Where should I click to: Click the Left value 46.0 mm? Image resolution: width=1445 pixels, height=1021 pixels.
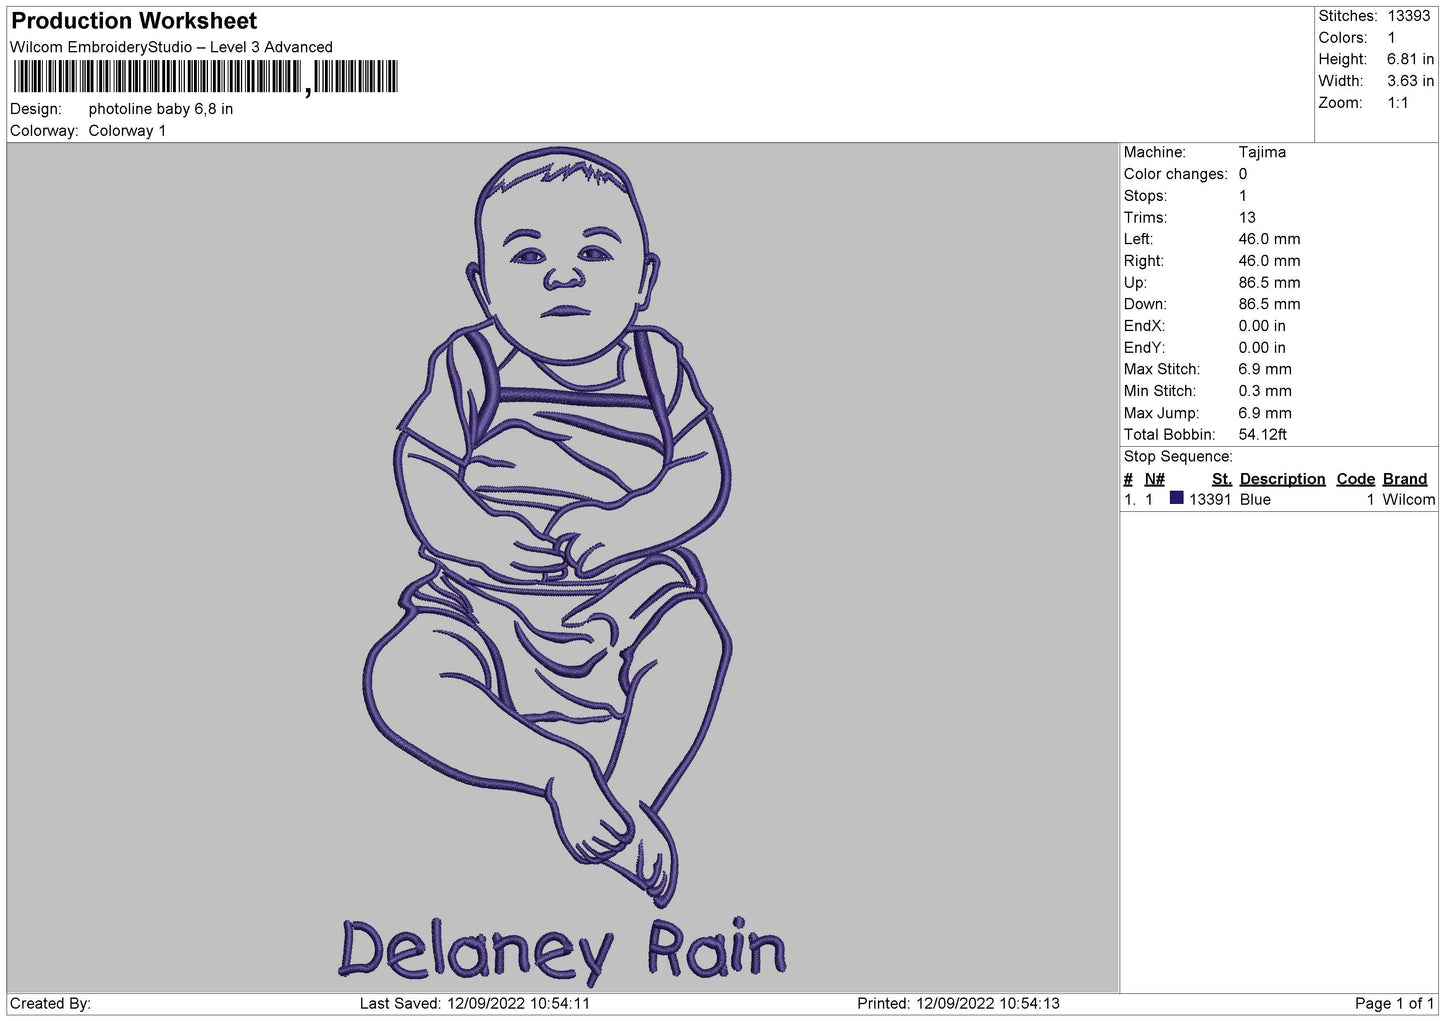pos(1269,239)
